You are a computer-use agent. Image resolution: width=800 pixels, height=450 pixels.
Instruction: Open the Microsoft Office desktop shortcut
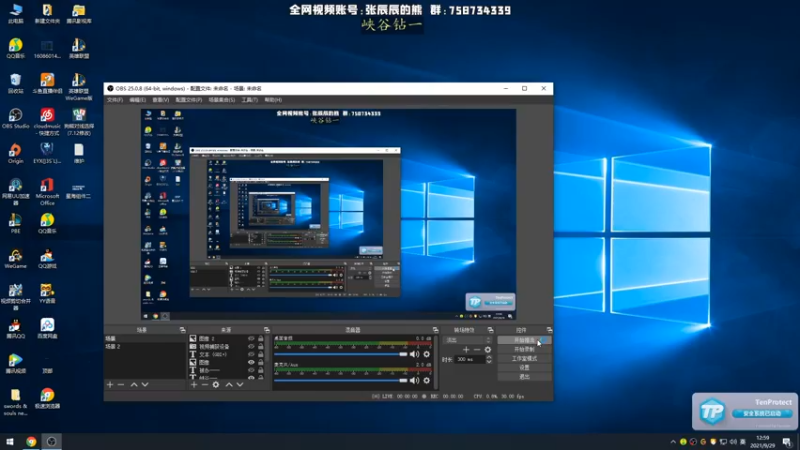point(47,191)
